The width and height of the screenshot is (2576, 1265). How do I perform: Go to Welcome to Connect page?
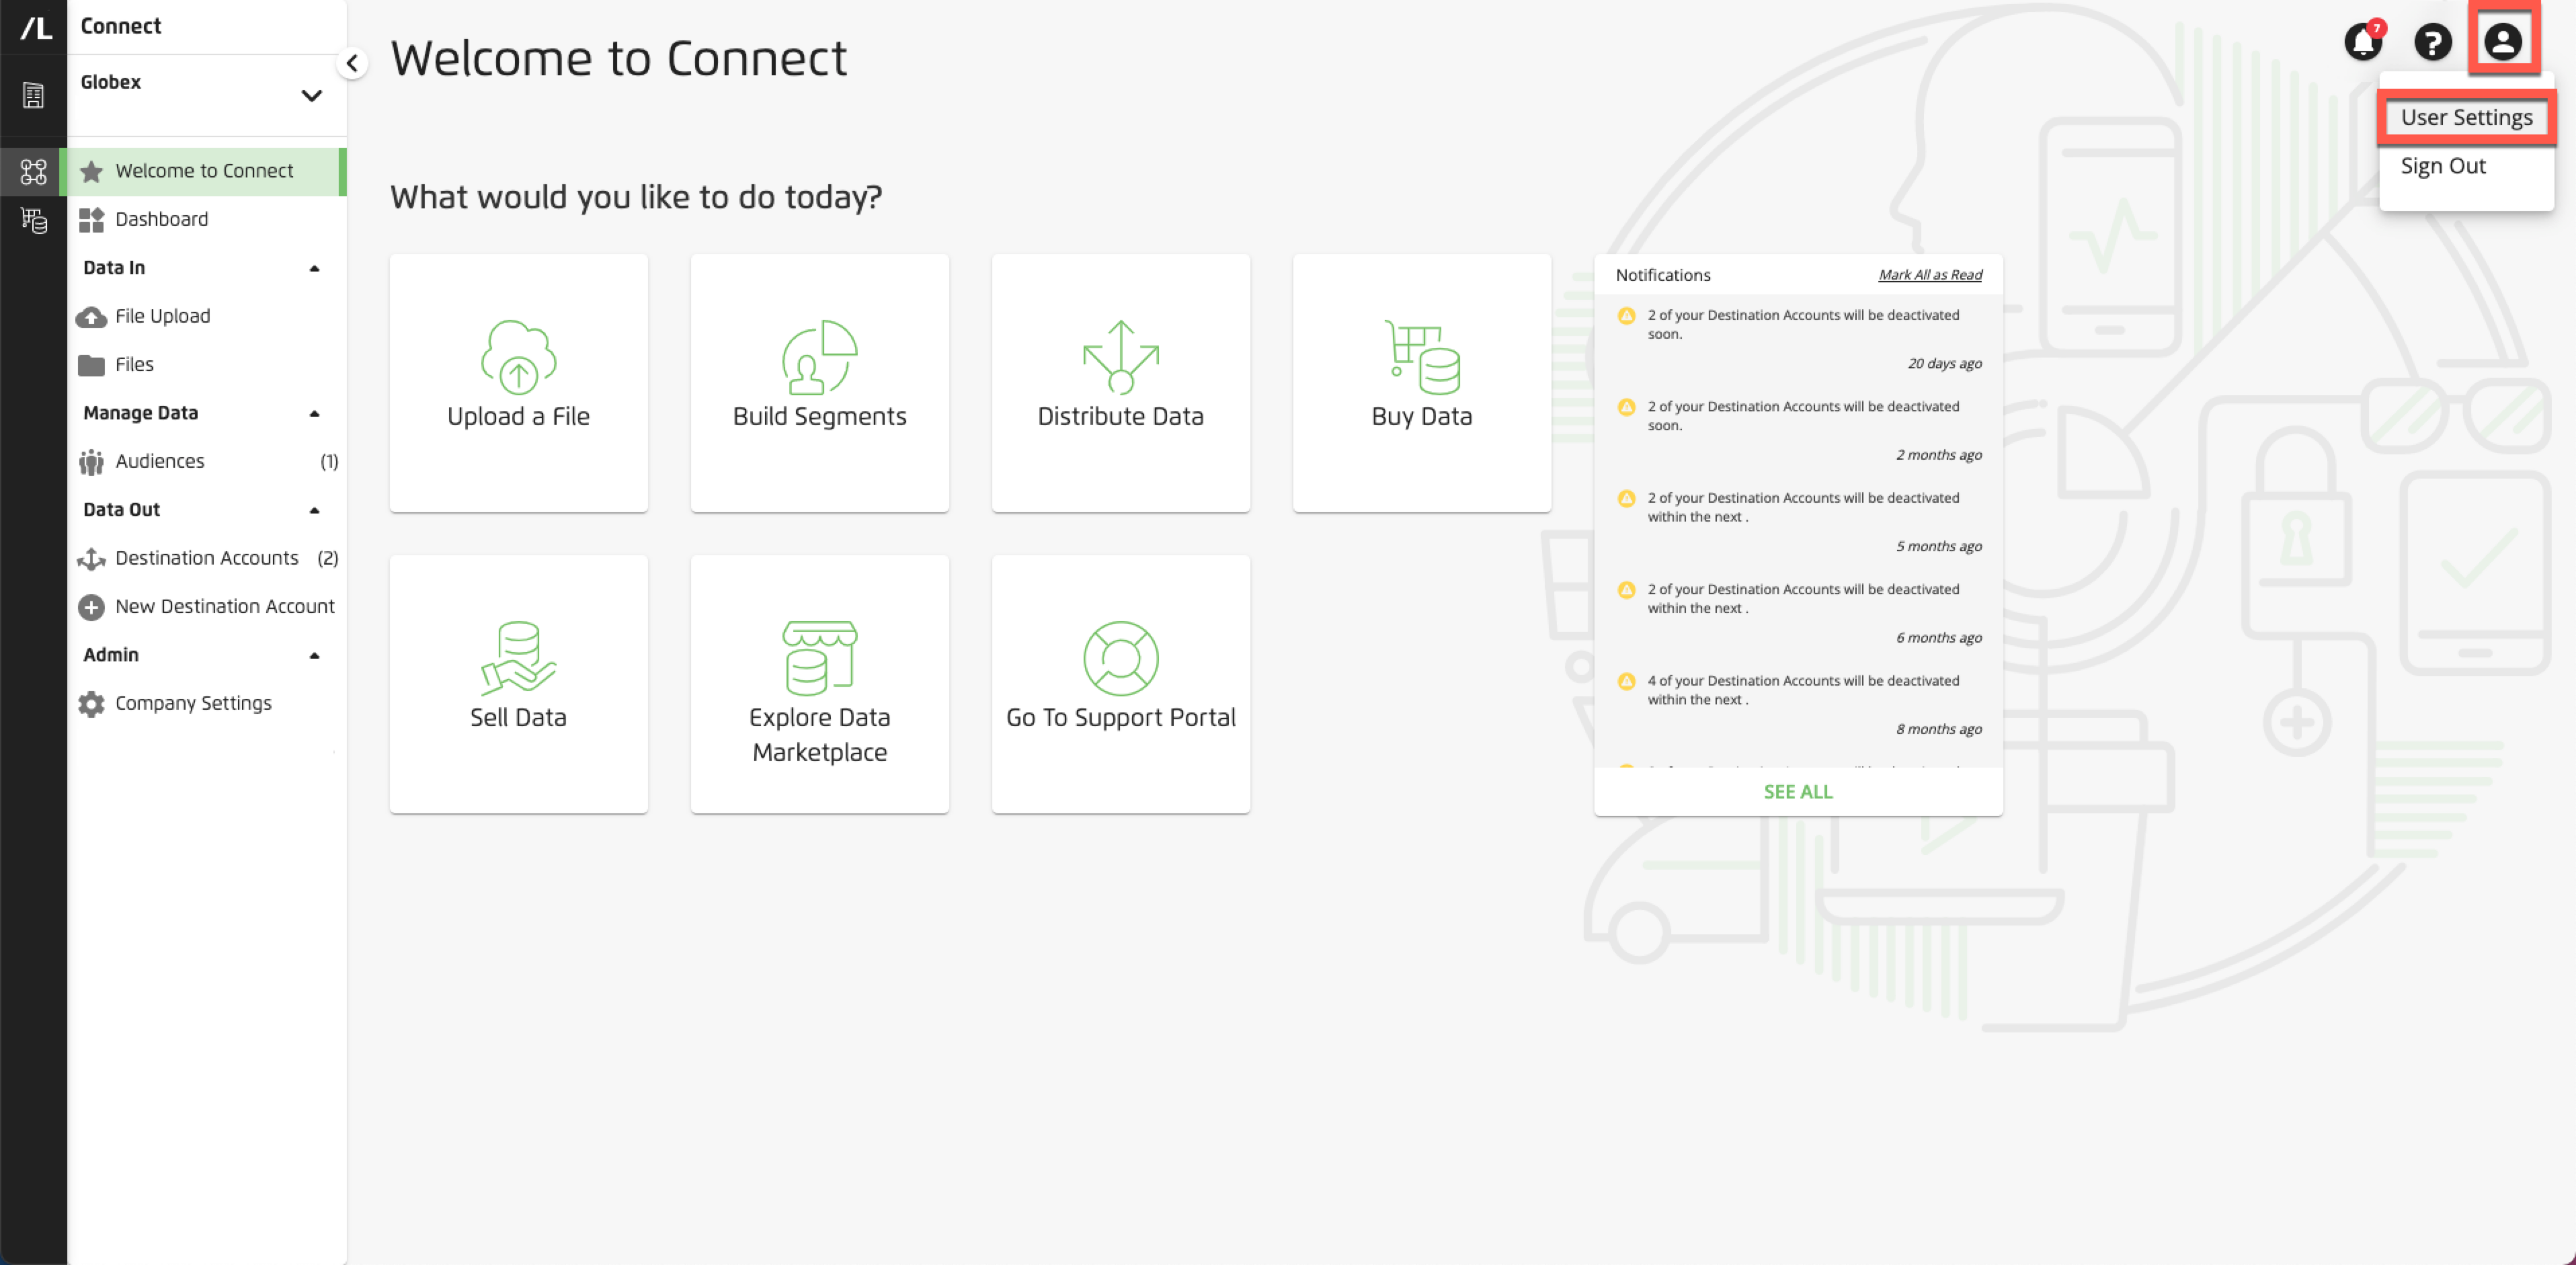point(206,171)
